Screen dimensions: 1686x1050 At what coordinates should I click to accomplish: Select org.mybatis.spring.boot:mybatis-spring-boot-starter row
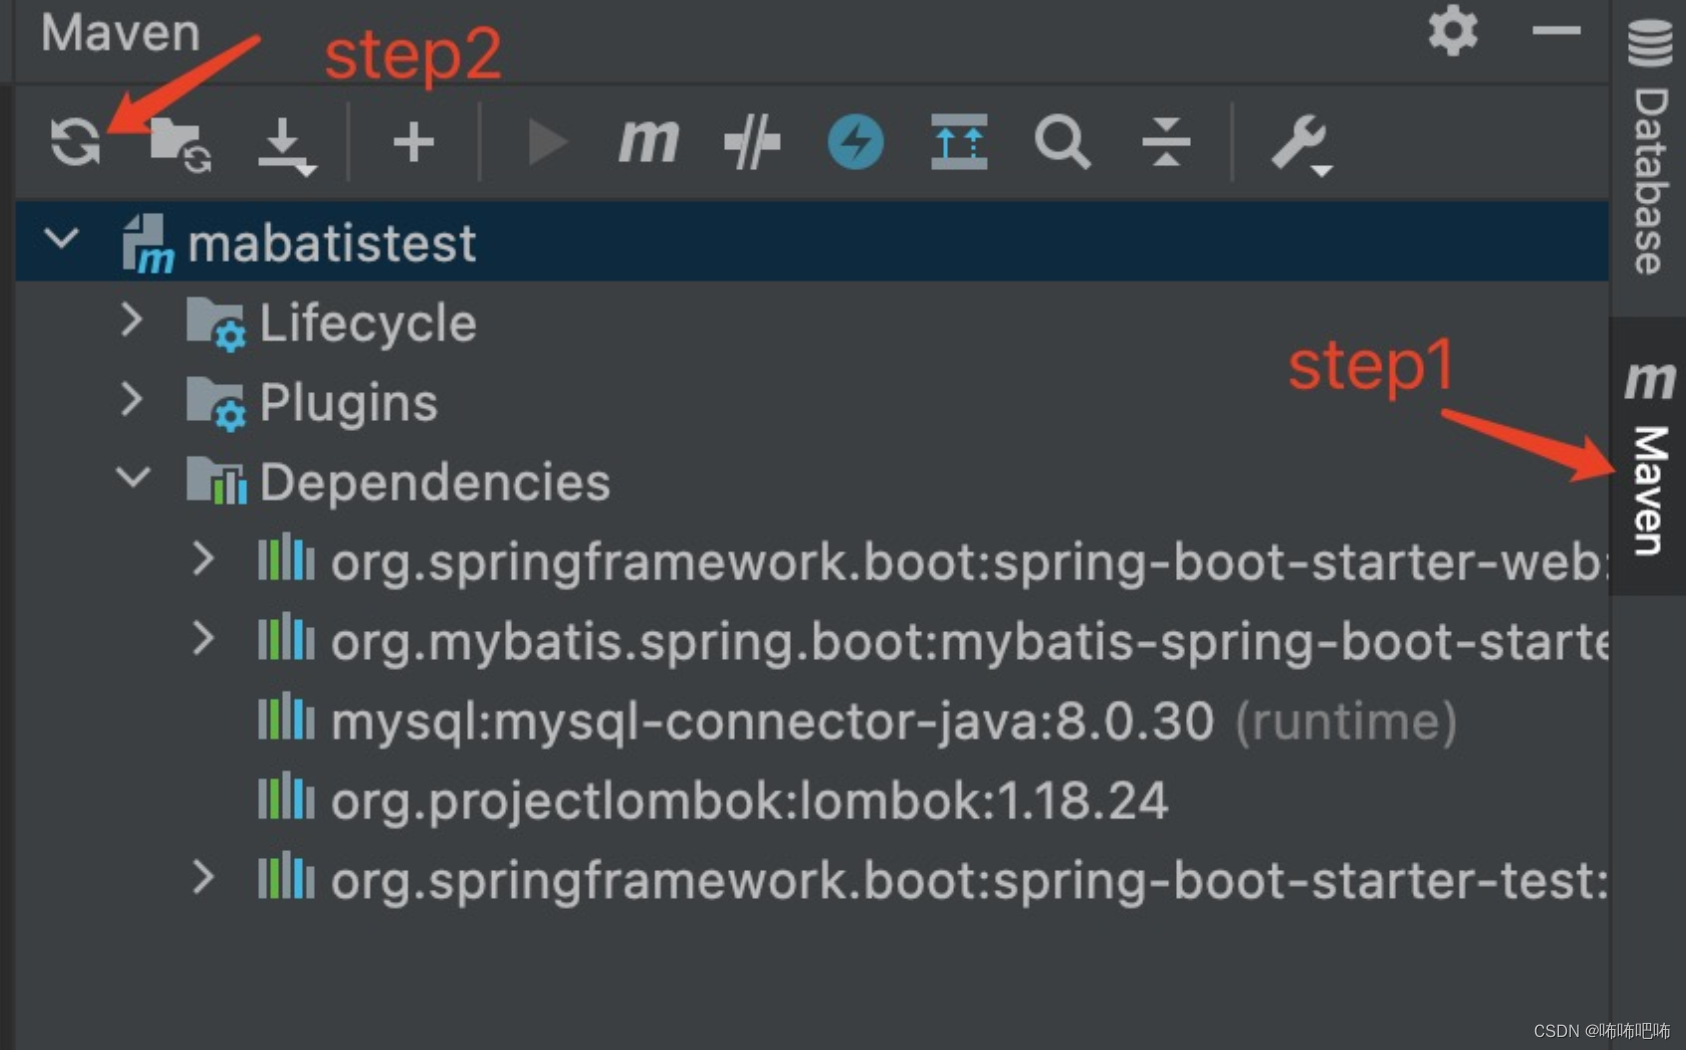click(812, 641)
